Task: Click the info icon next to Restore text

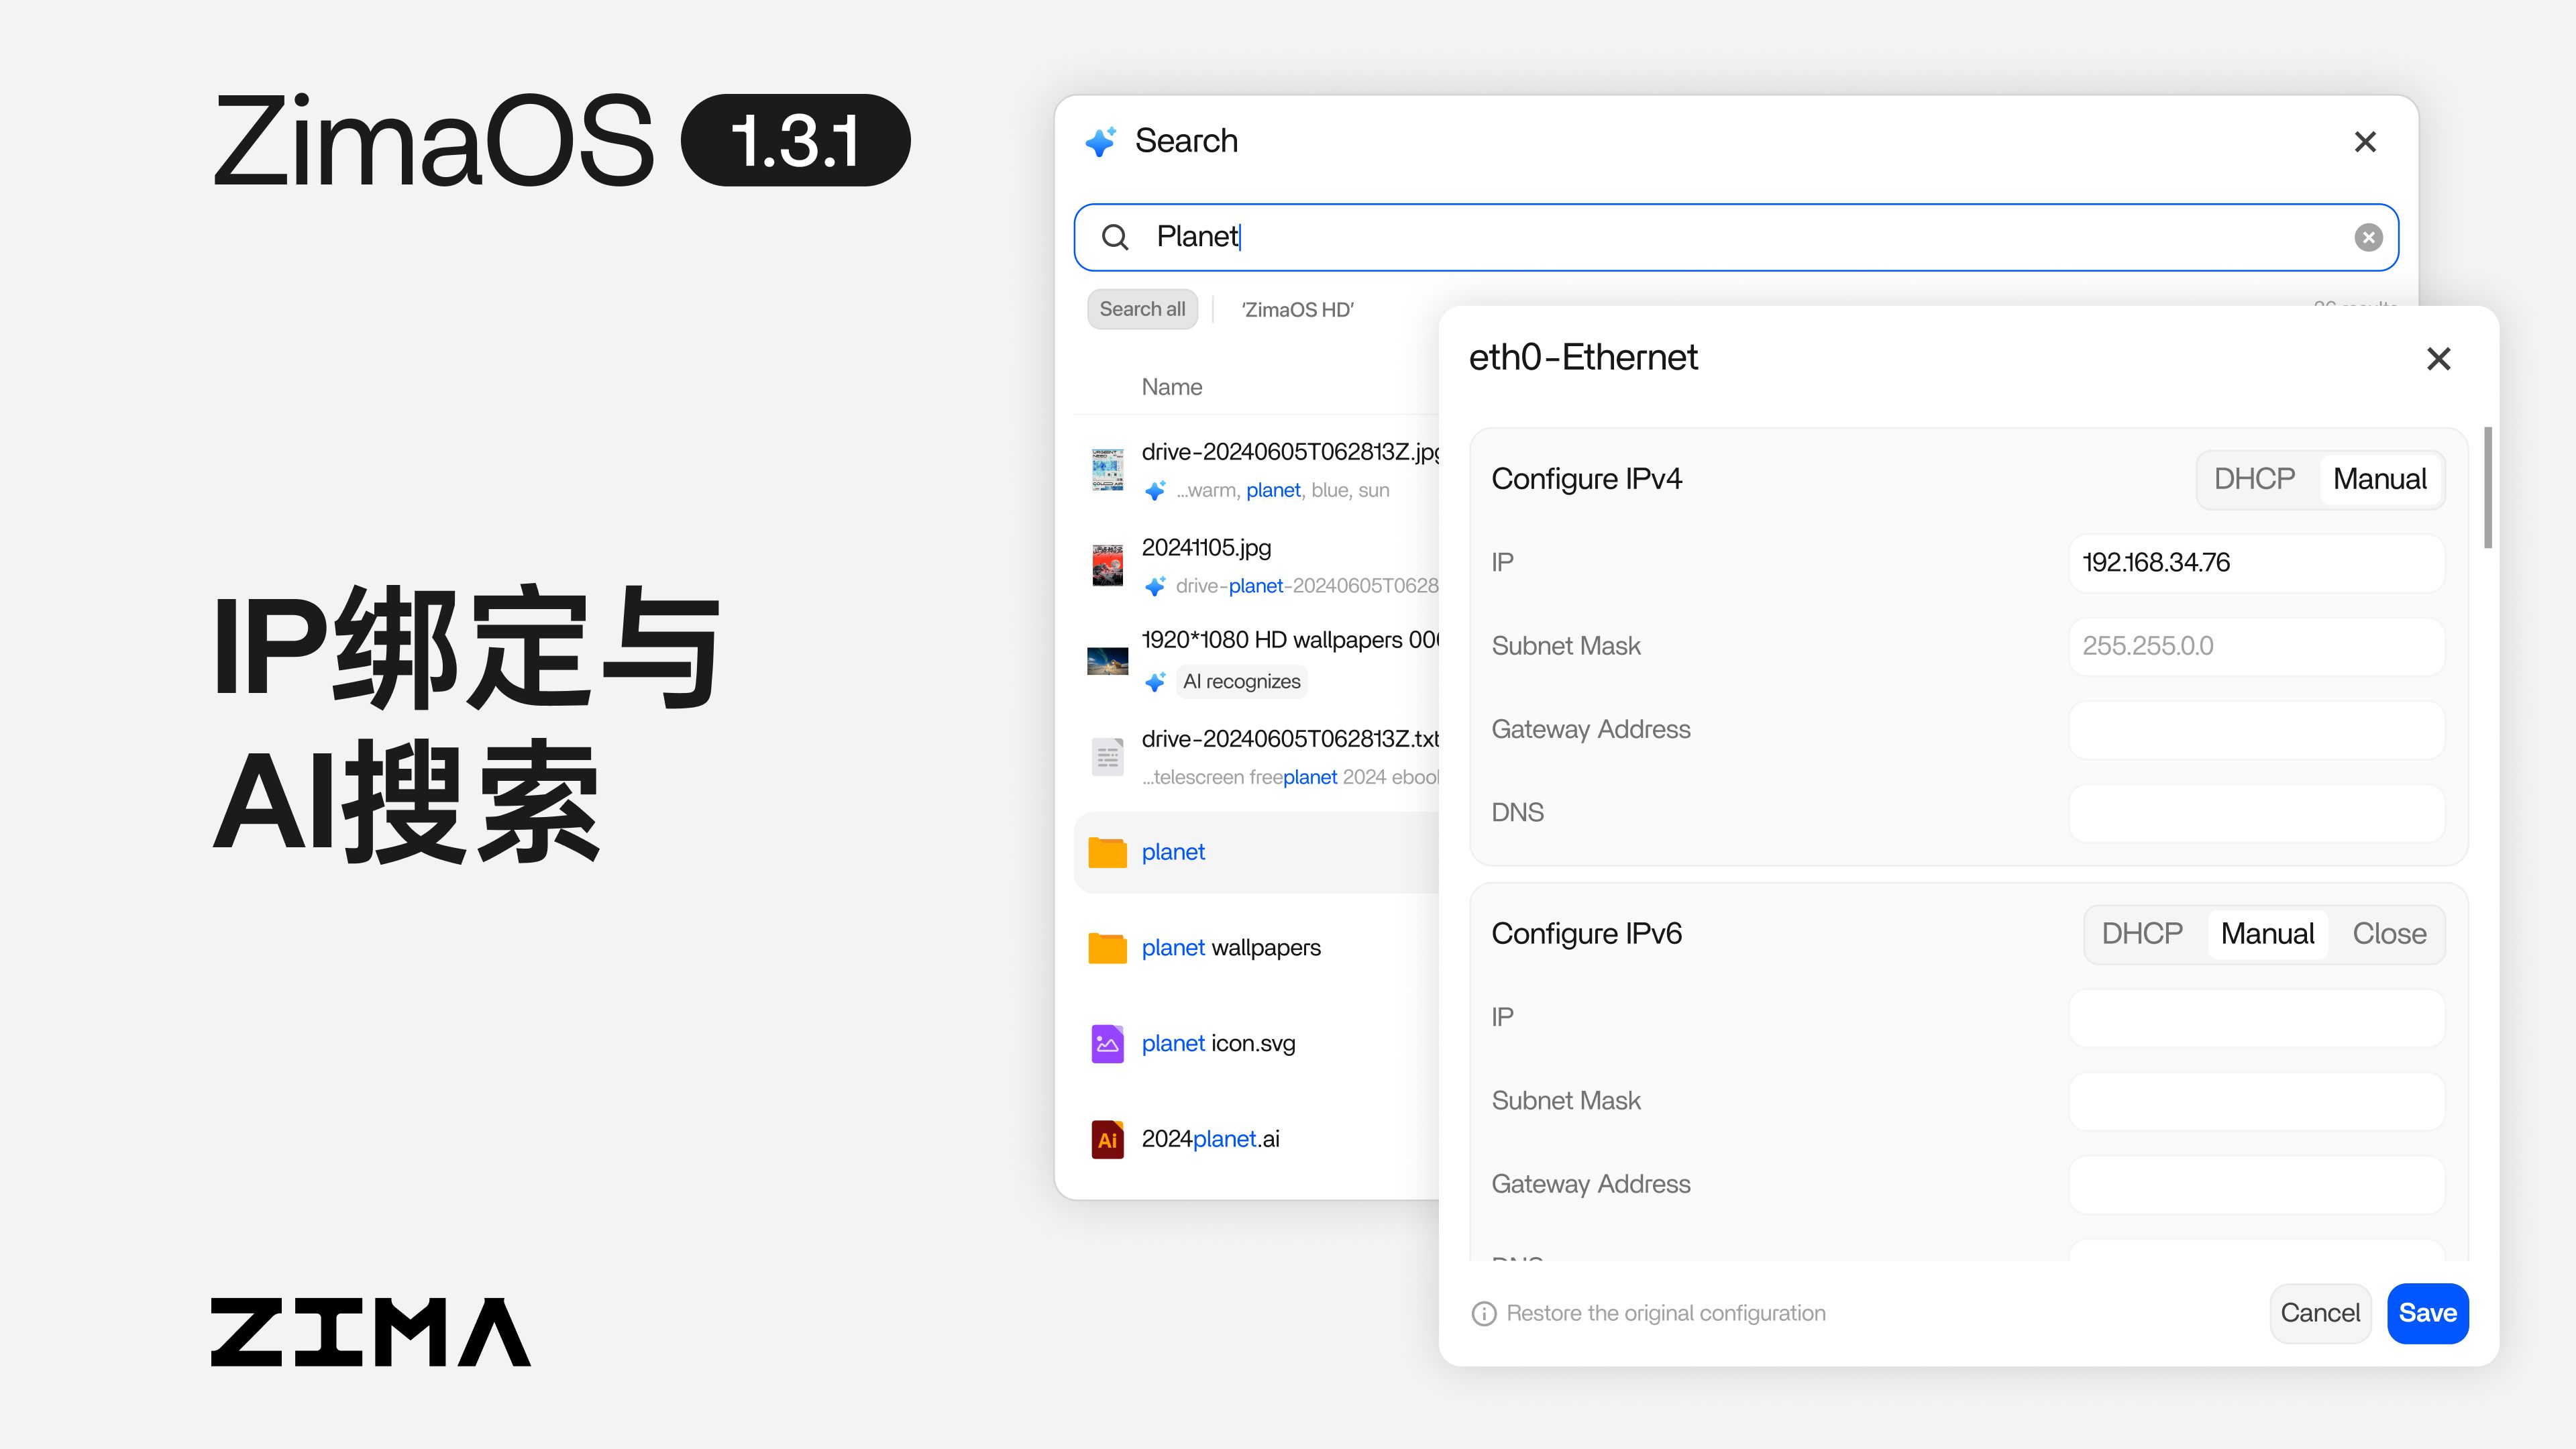Action: 1483,1313
